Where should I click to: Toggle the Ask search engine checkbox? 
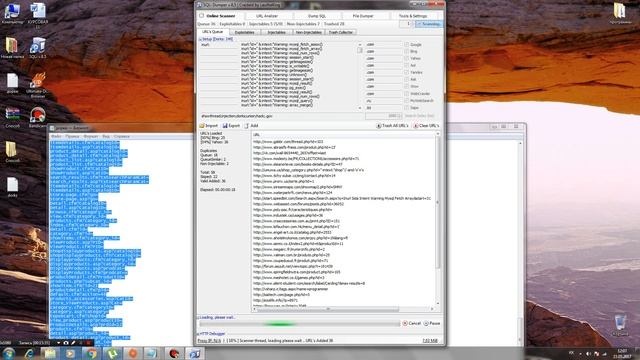(407, 79)
